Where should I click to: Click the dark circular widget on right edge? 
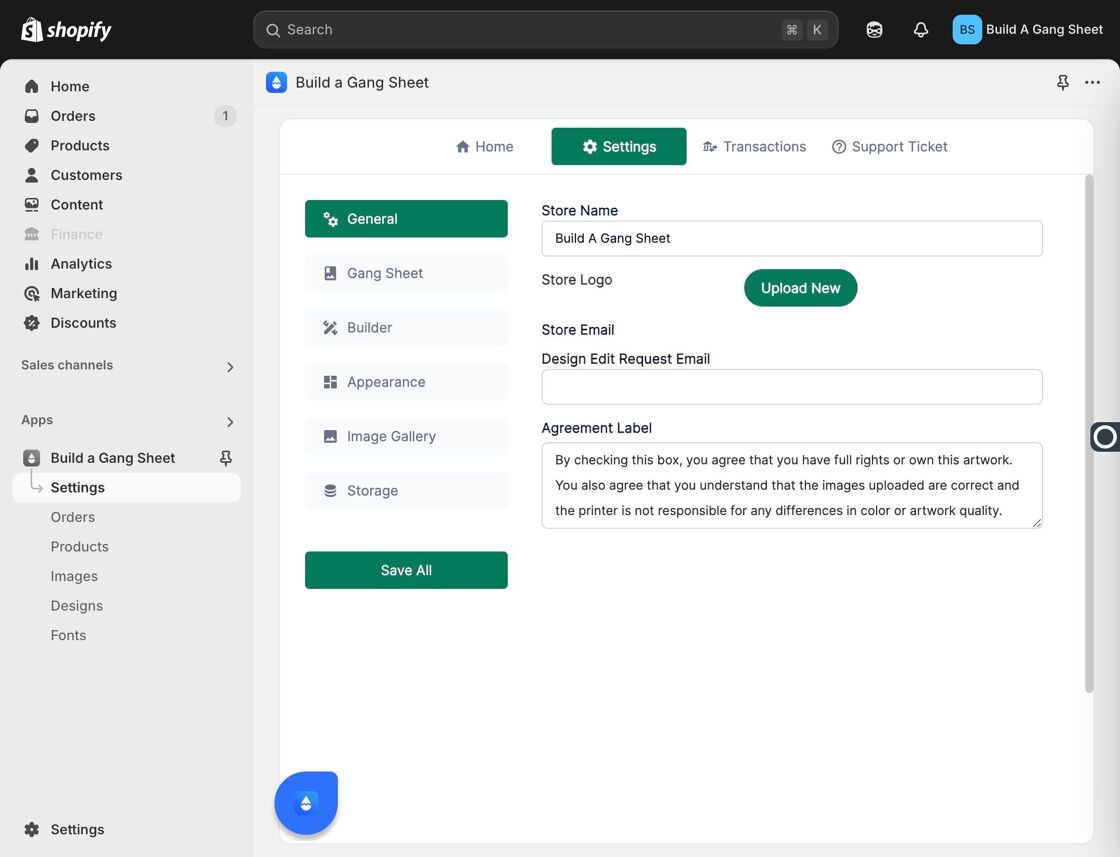click(x=1105, y=436)
